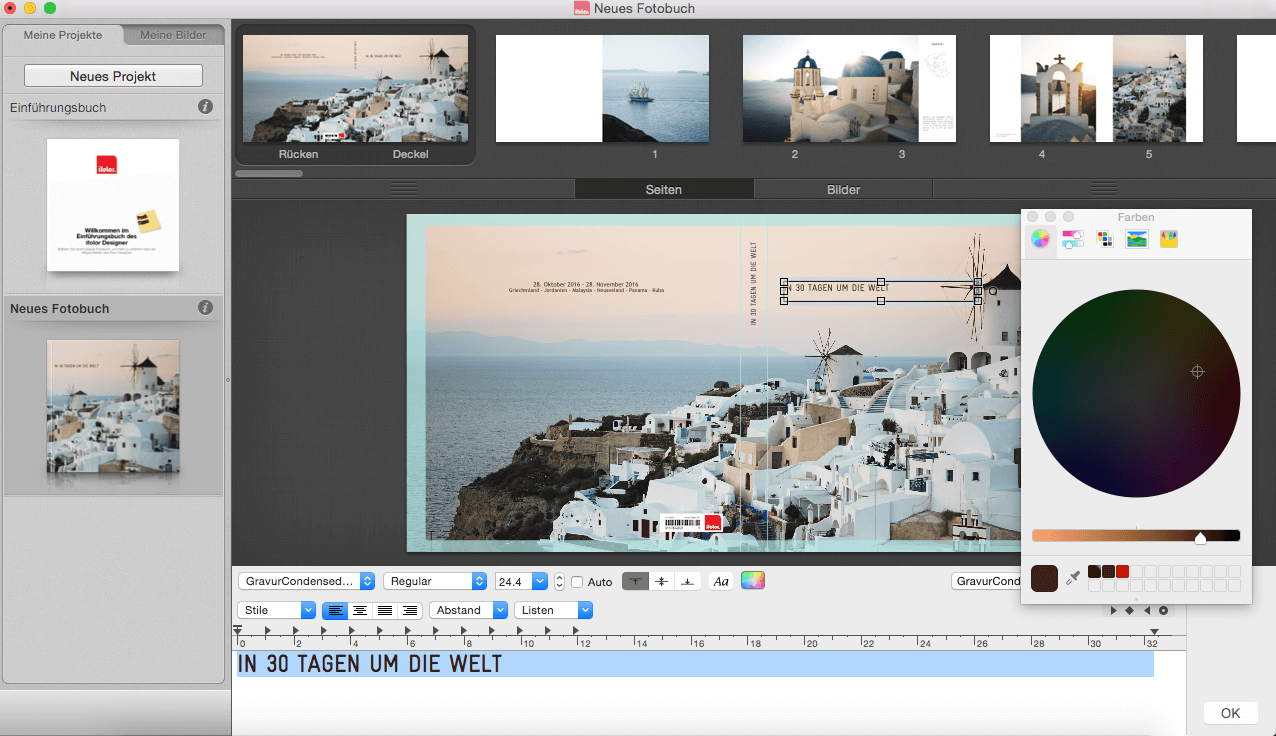Confirm text editing with OK

(x=1230, y=713)
